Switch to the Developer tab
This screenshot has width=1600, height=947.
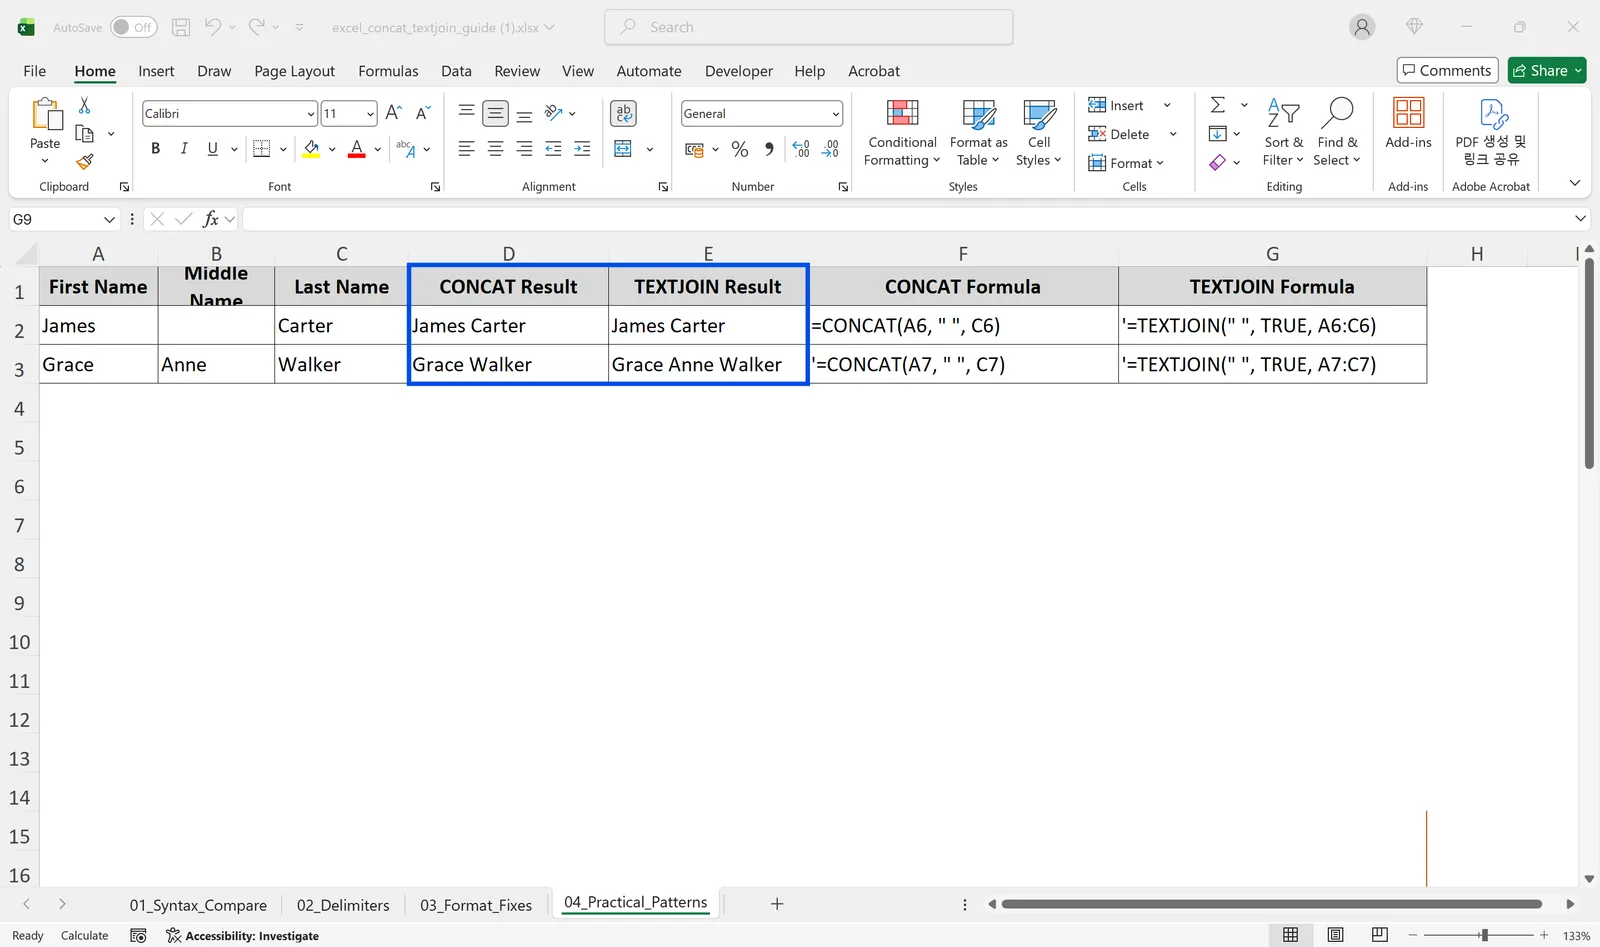(x=738, y=71)
